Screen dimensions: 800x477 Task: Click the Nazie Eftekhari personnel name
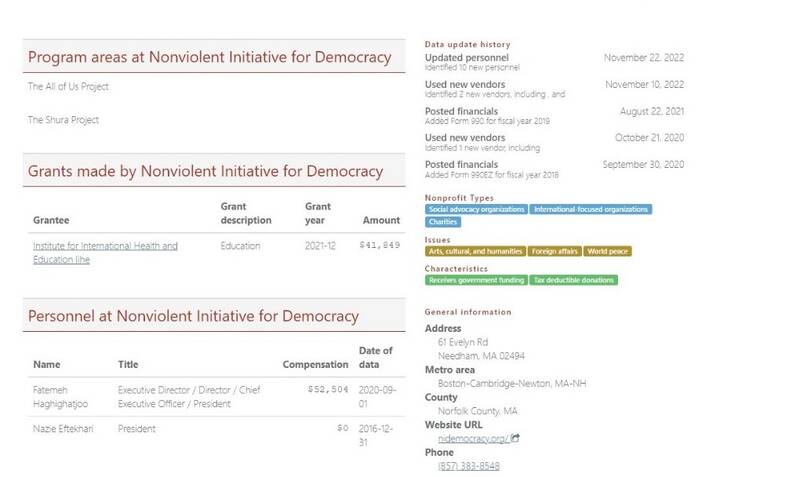point(65,427)
